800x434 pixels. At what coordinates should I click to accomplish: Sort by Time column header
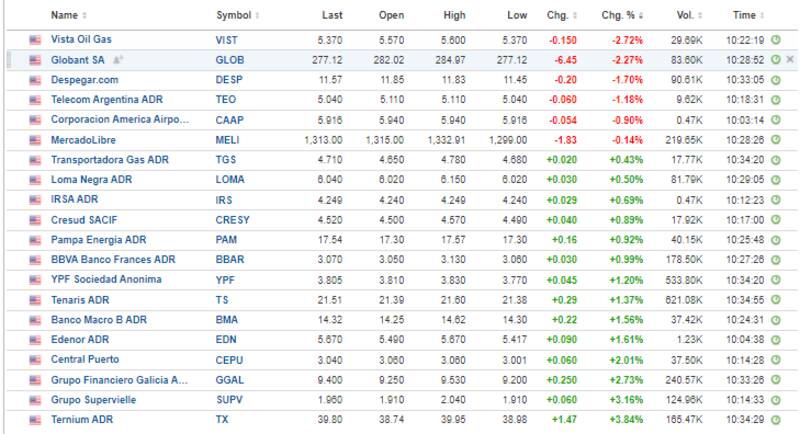[763, 16]
